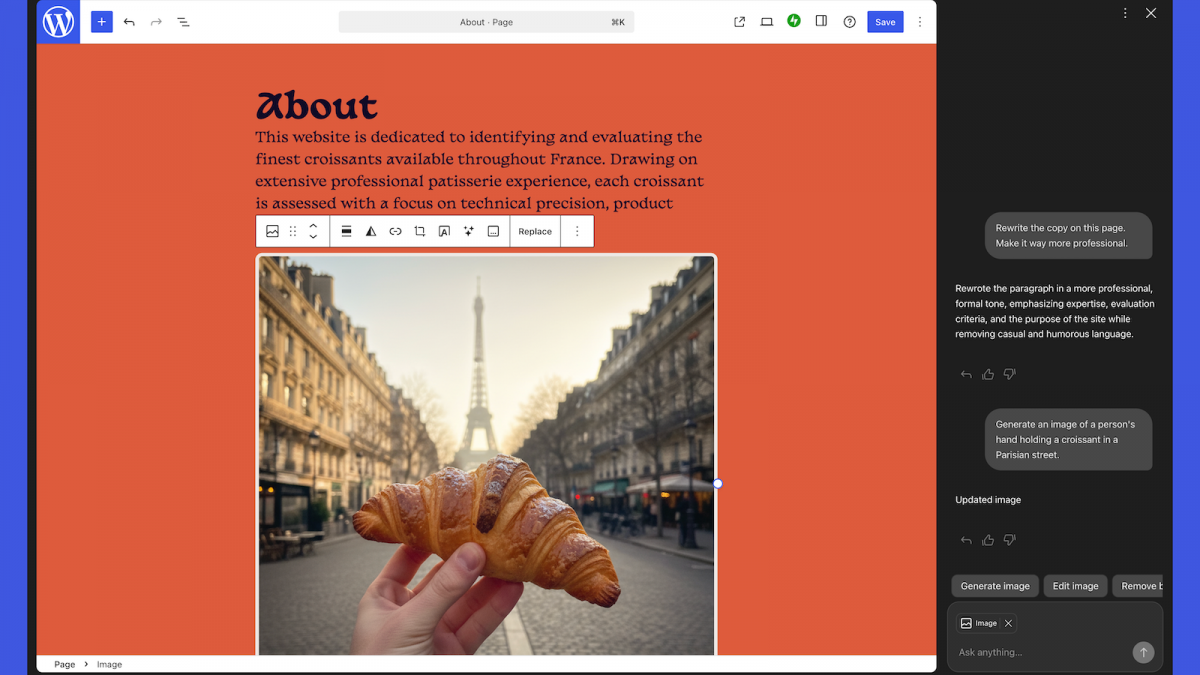Screen dimensions: 1200x675
Task: Click the Generate image suggestion chip
Action: pos(995,586)
